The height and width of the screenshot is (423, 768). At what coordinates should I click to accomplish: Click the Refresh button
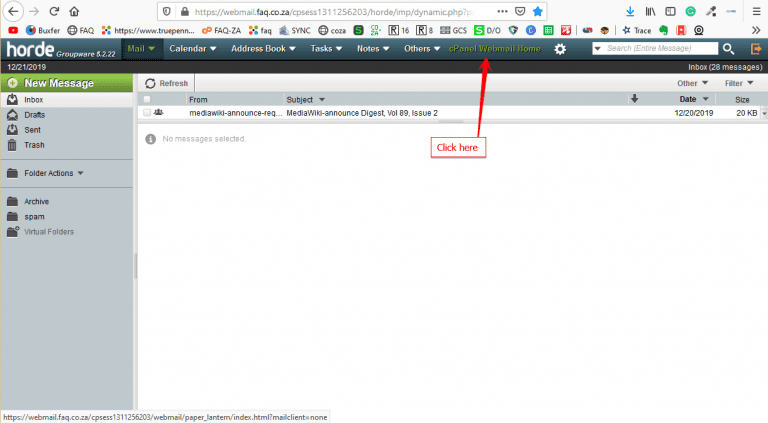click(x=167, y=83)
